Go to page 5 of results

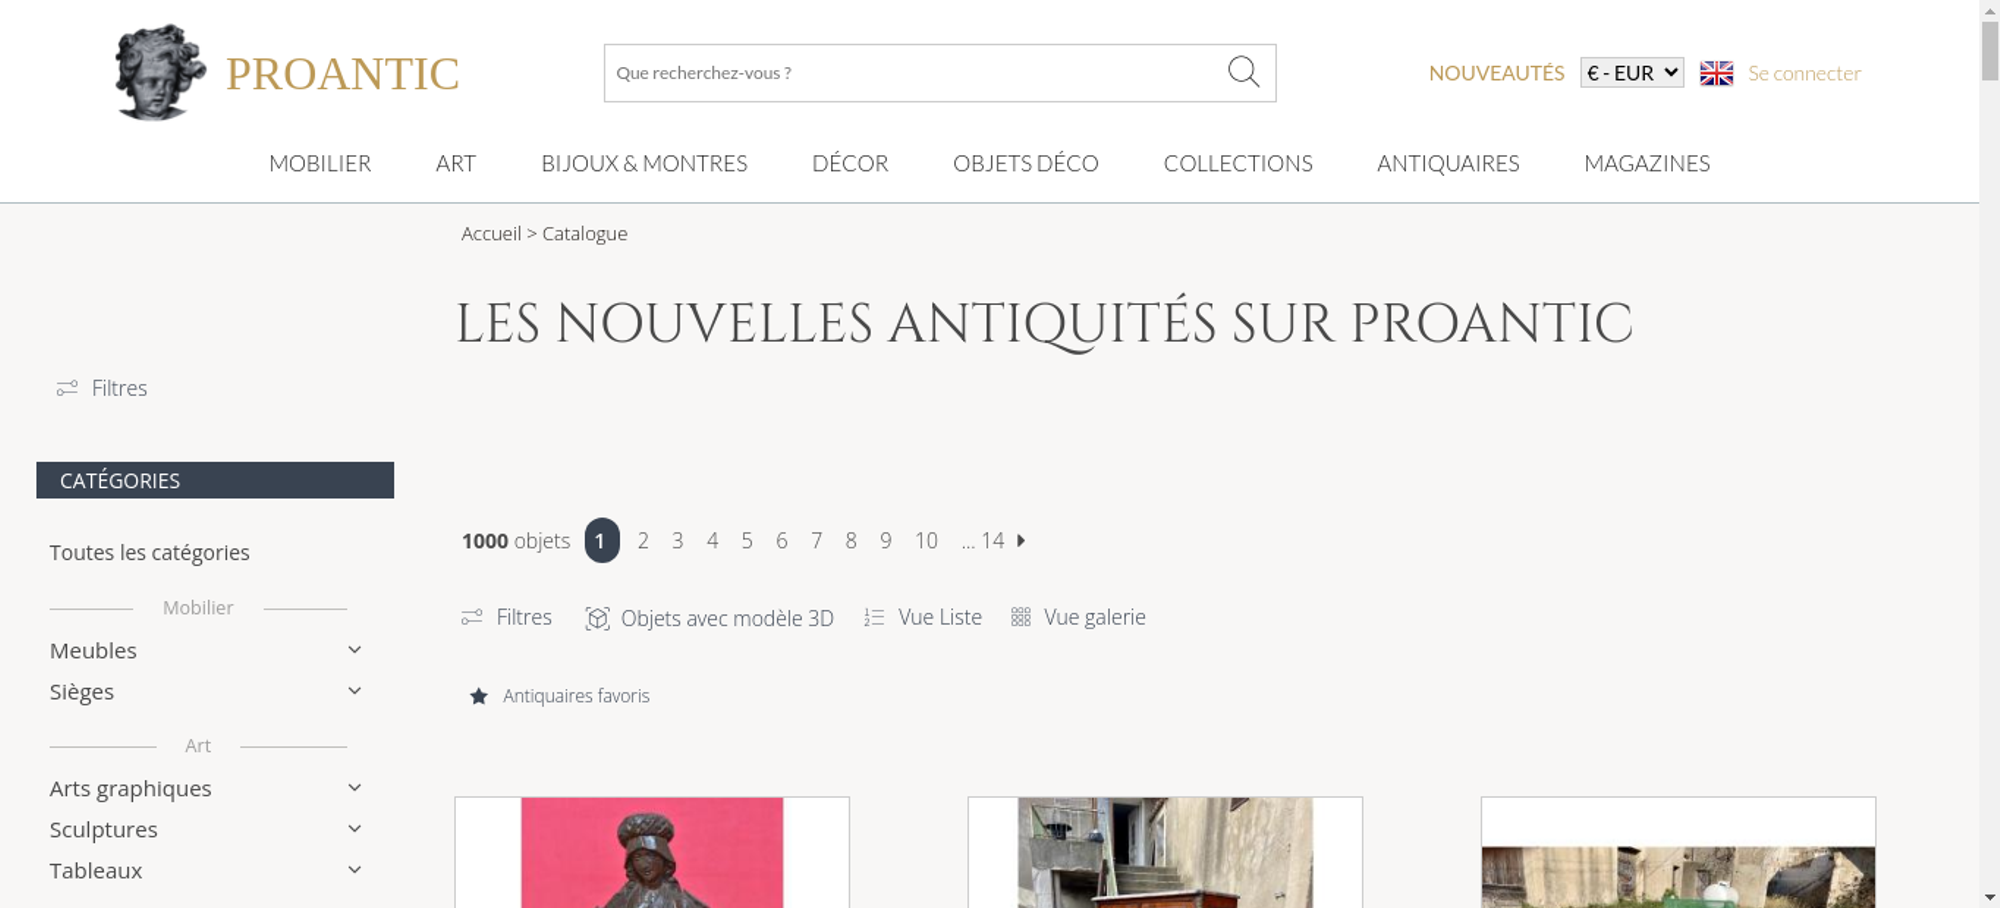pos(747,541)
